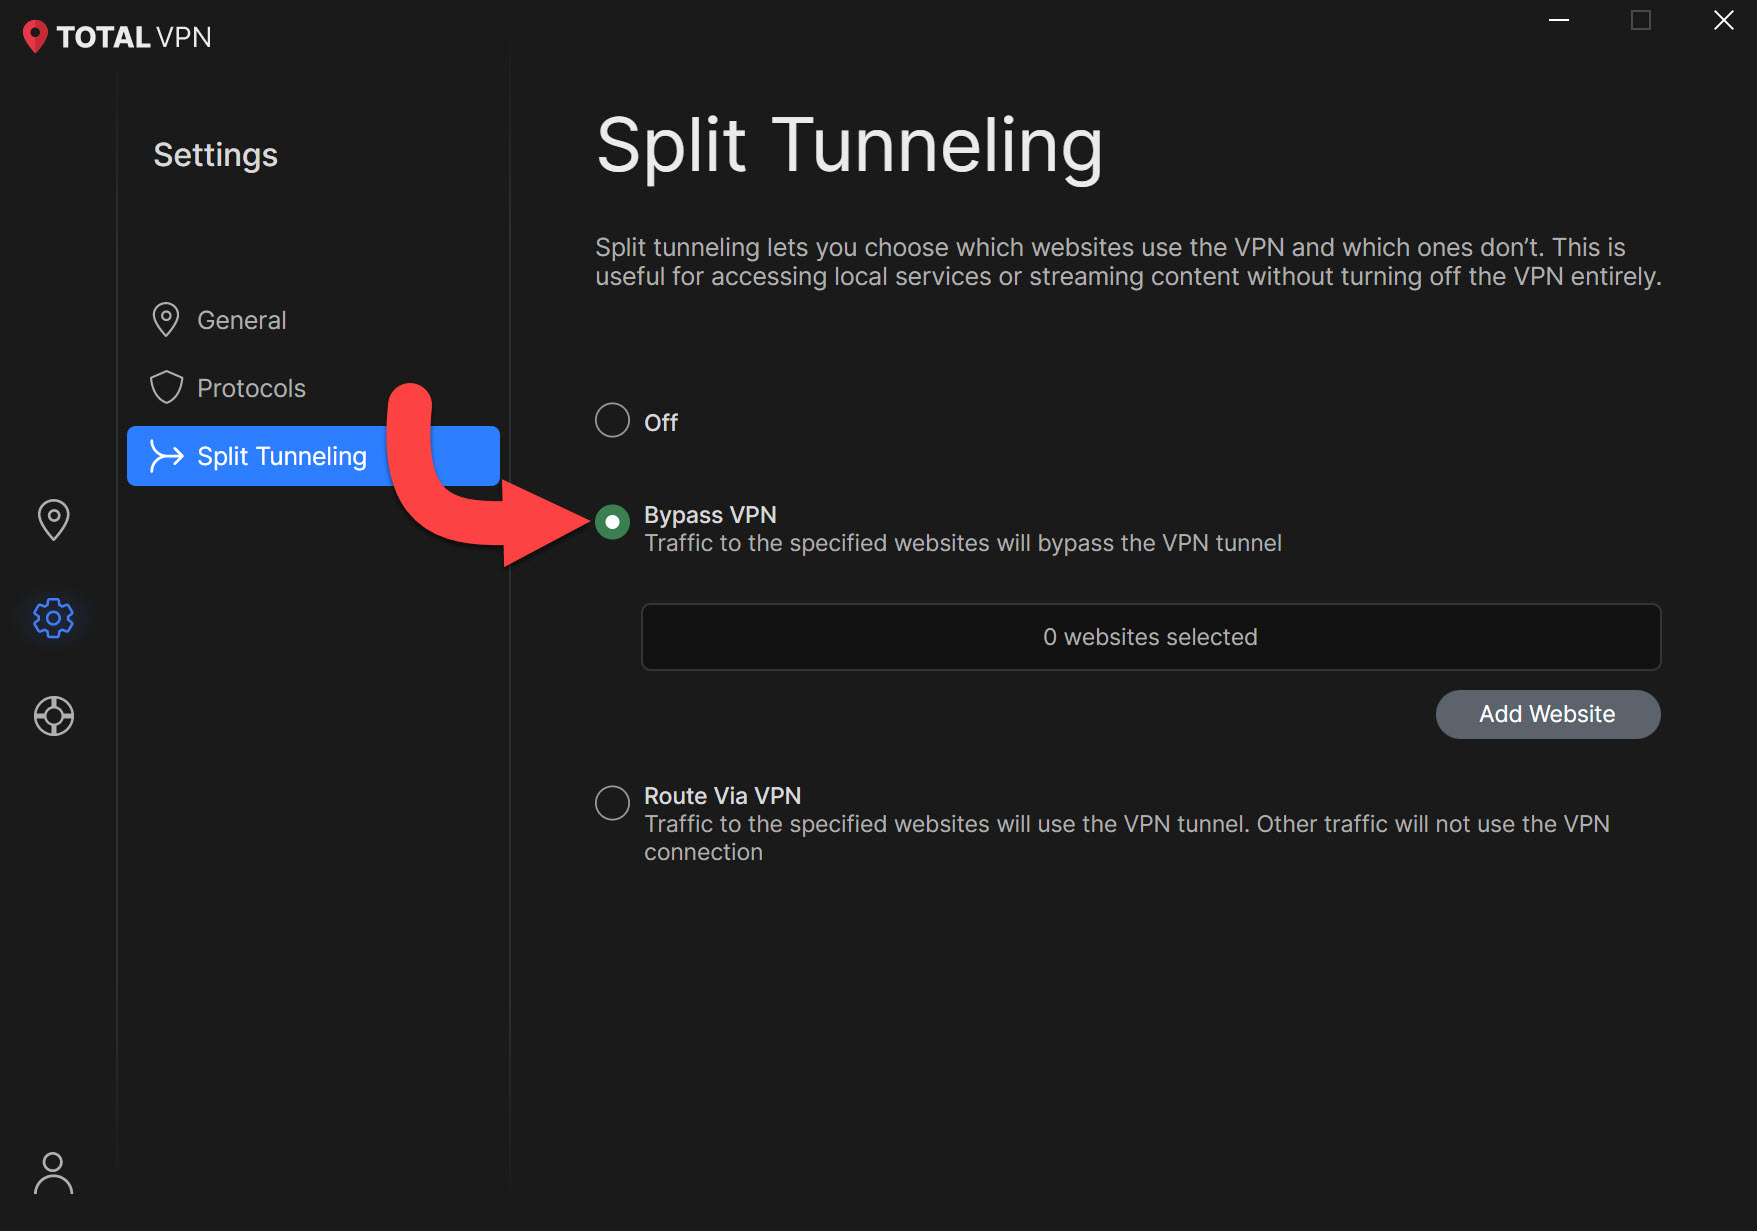Close the Total VPN window
The height and width of the screenshot is (1231, 1757).
coord(1724,20)
